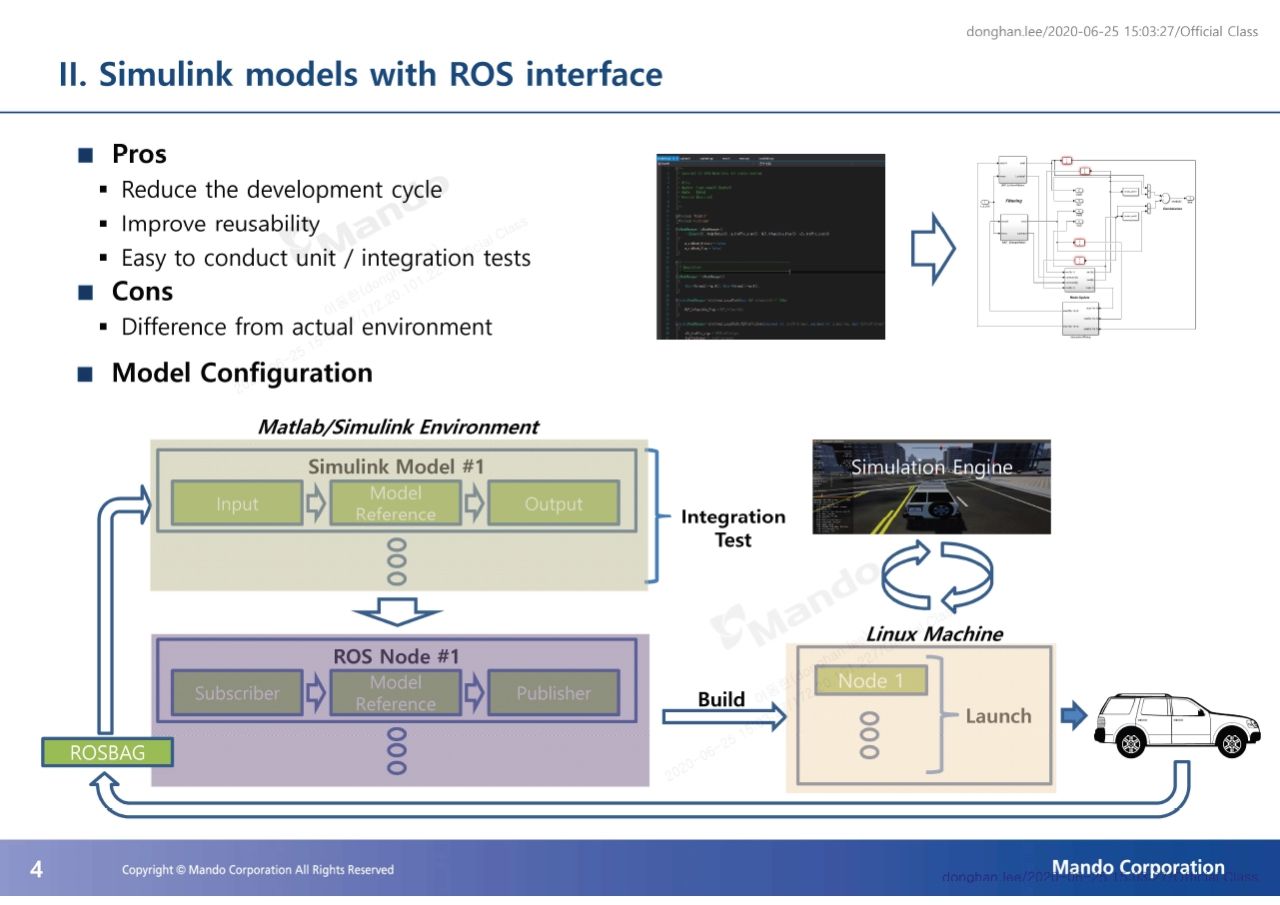
Task: Select the 'Matlab/Simulink Environment' label
Action: point(398,427)
